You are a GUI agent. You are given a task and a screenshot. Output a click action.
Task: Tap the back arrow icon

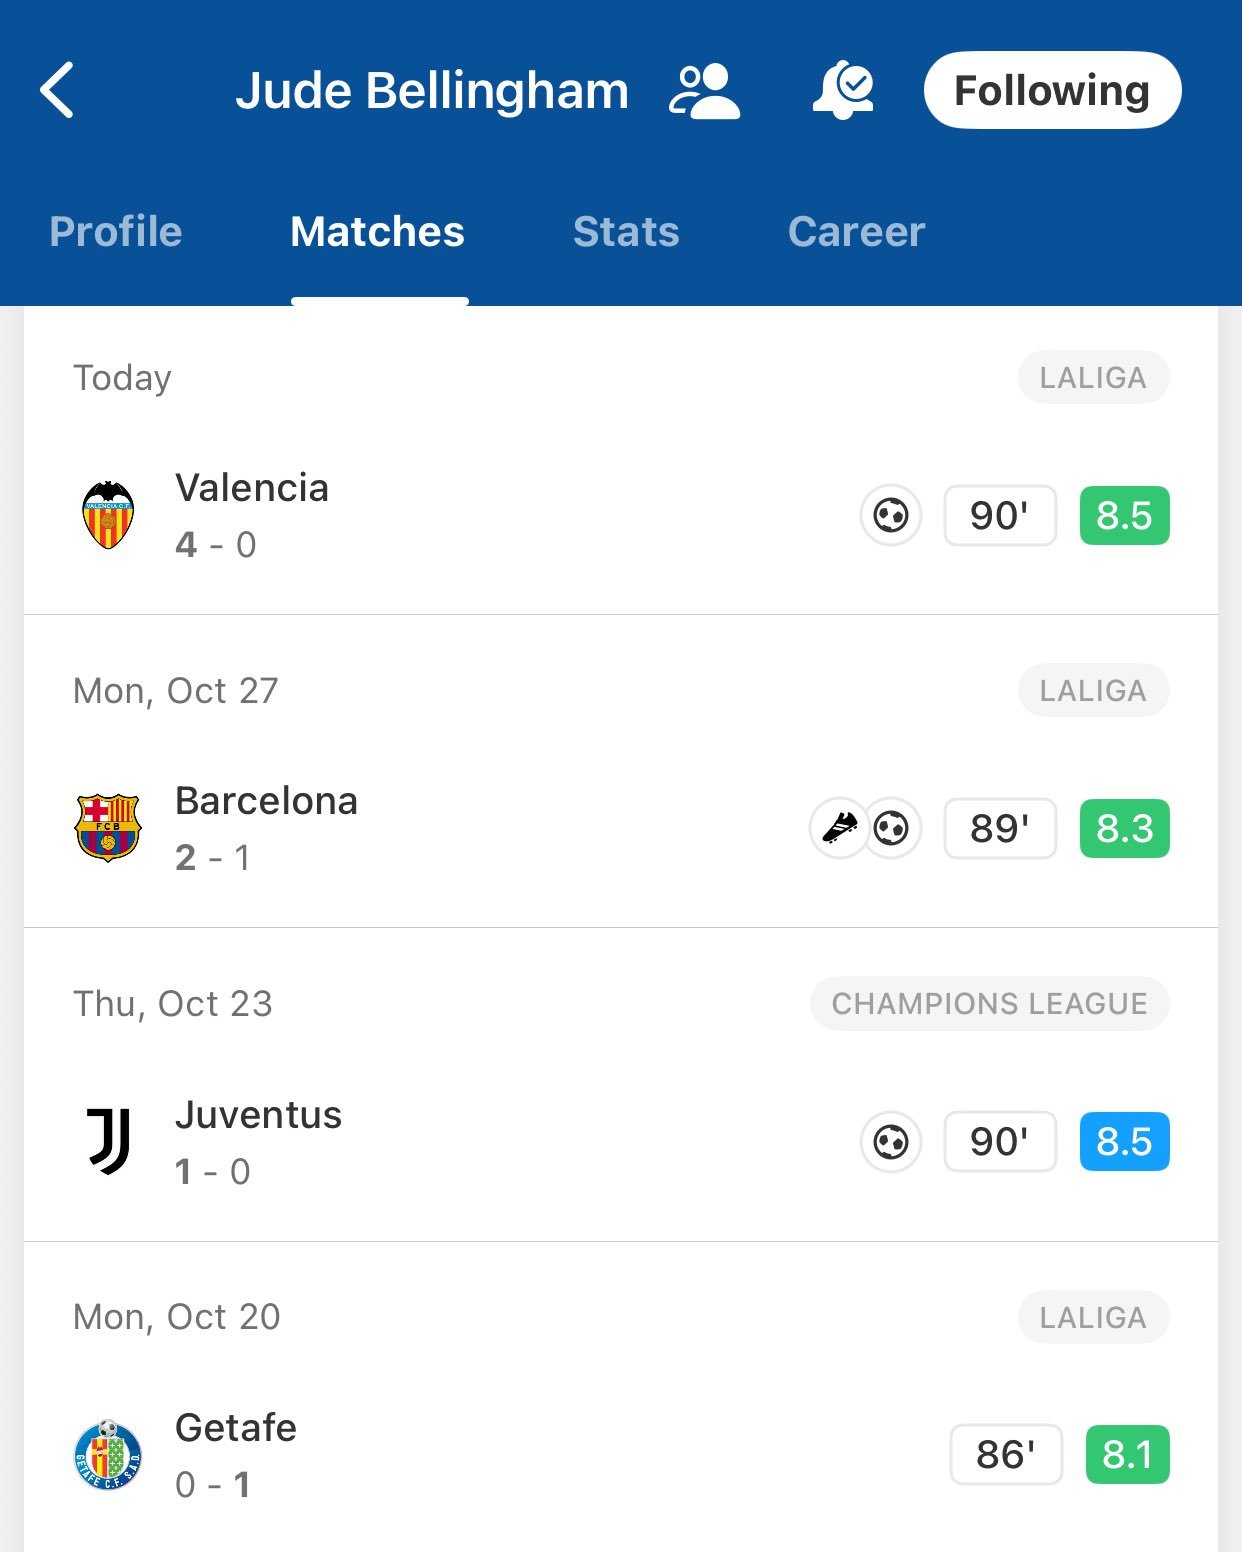(57, 90)
